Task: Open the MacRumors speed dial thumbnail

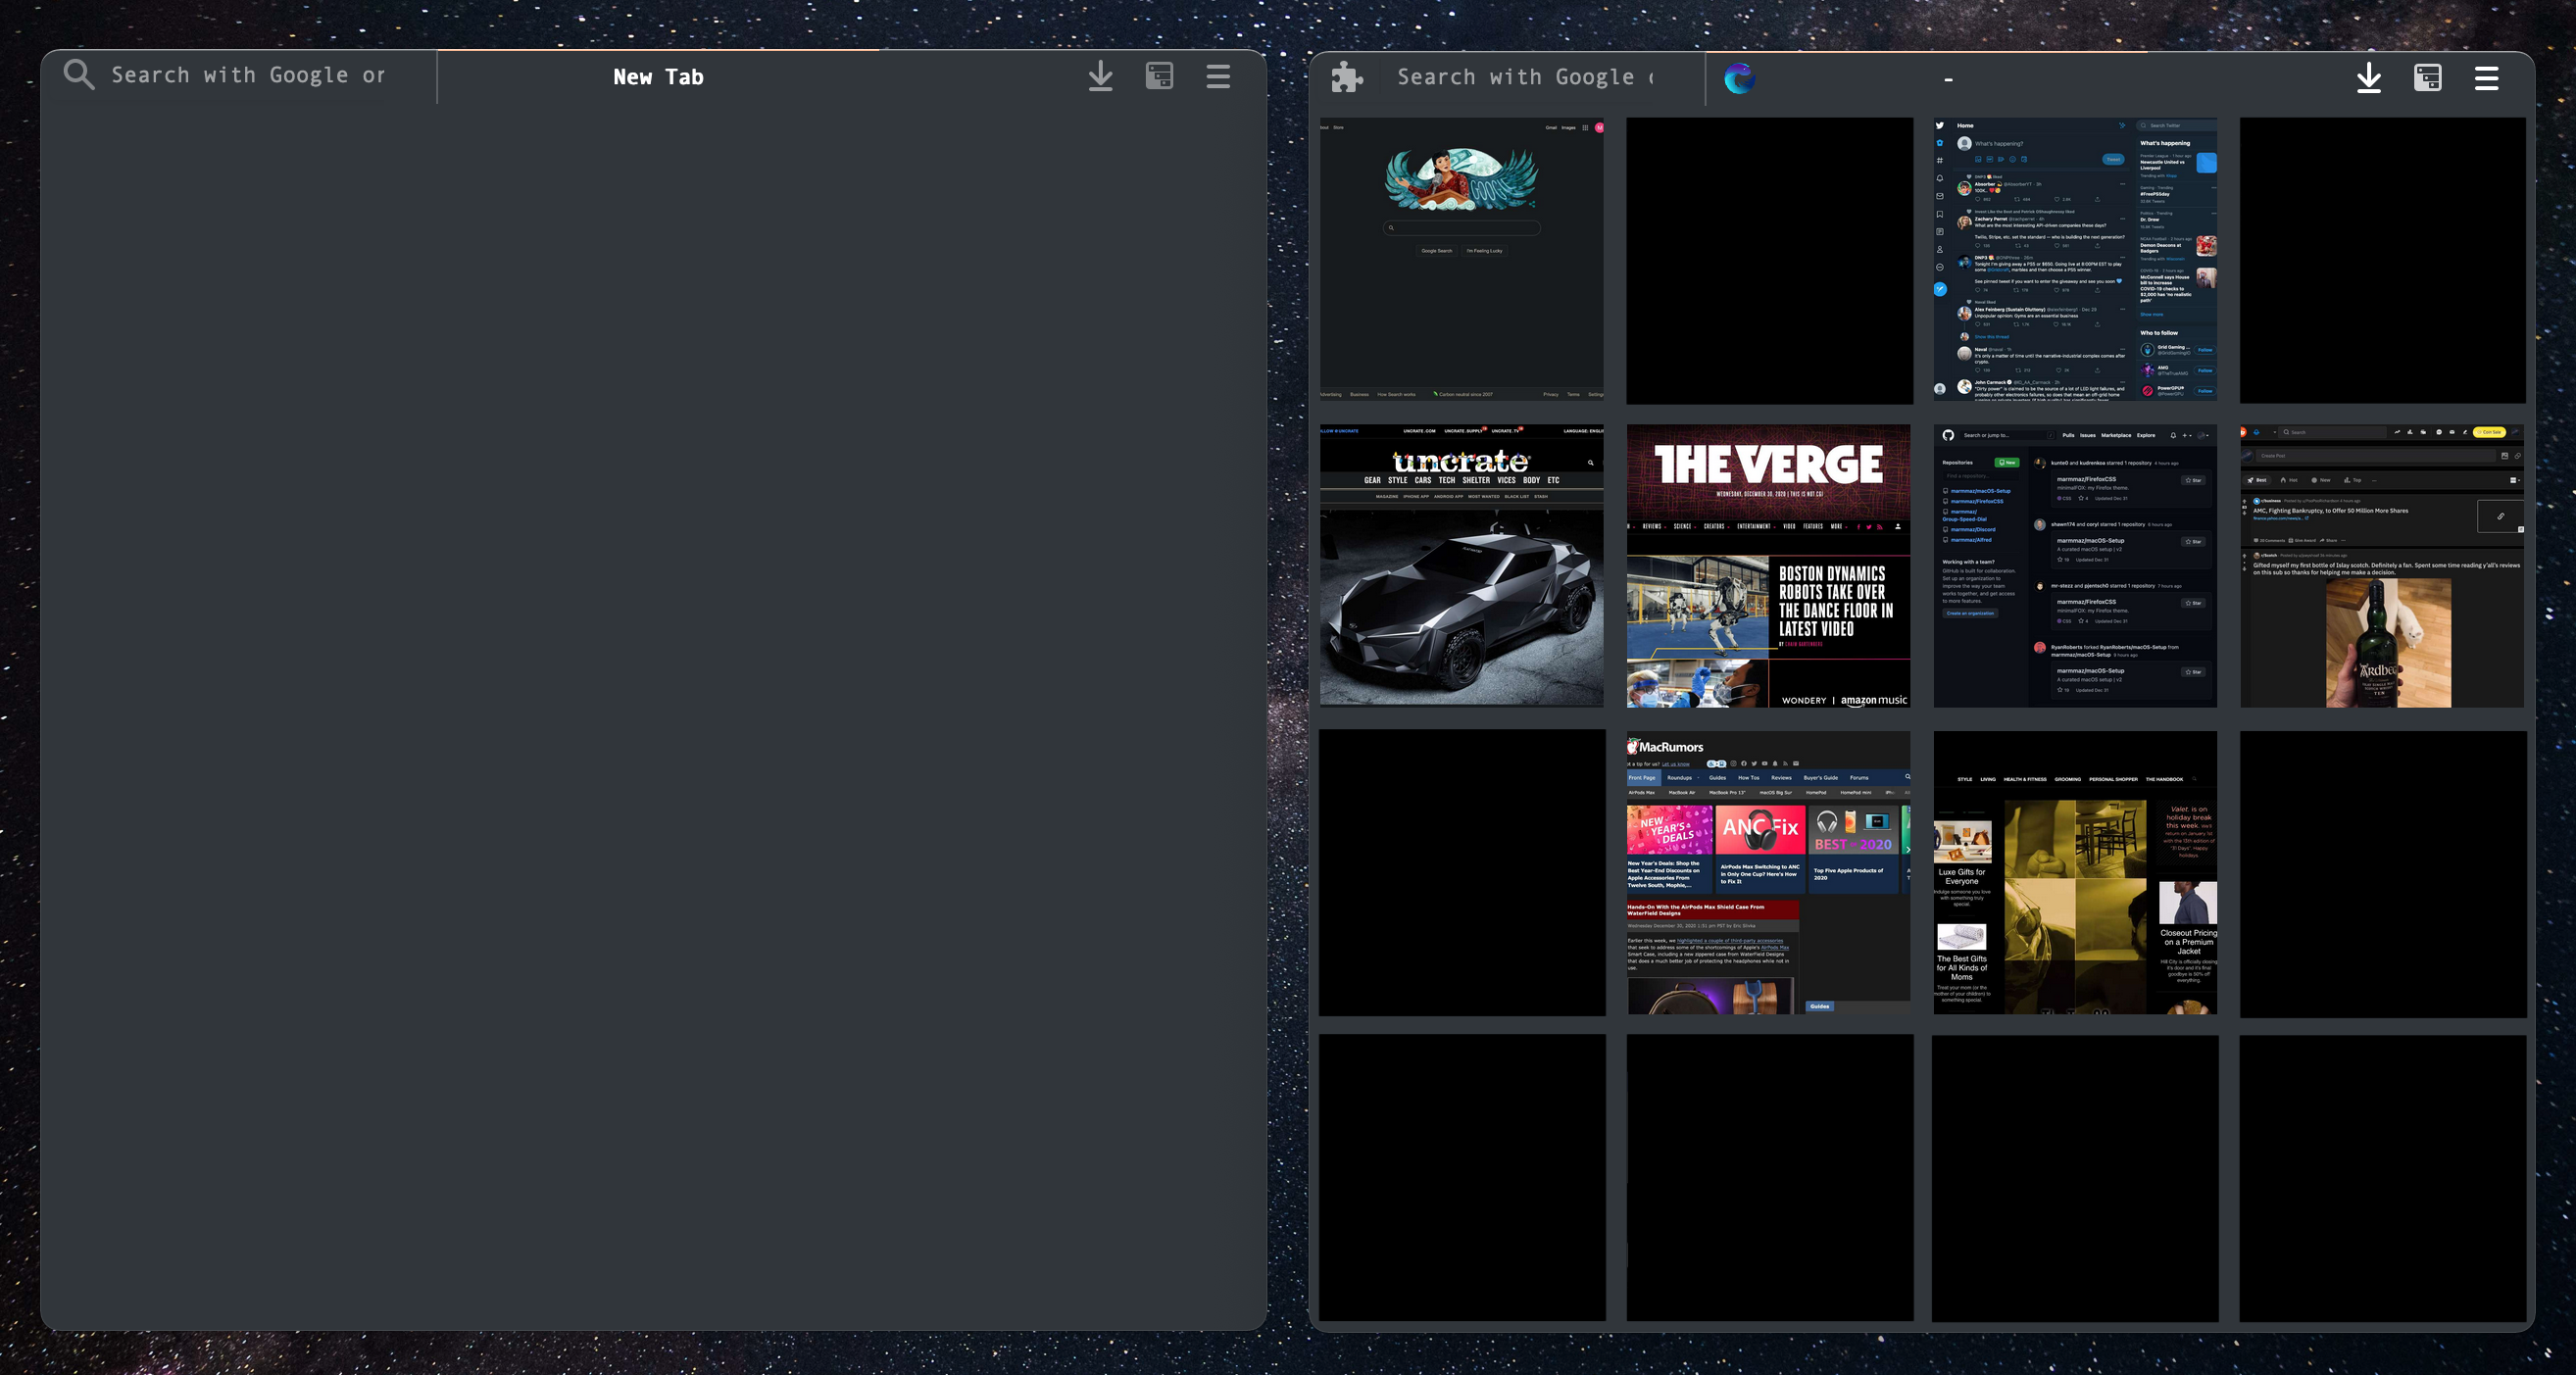Action: point(1768,873)
